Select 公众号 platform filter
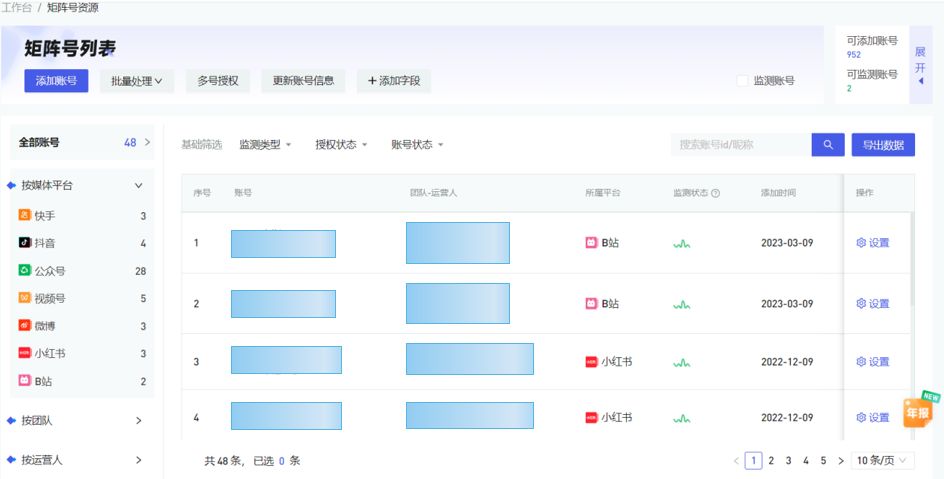The image size is (944, 479). [82, 271]
